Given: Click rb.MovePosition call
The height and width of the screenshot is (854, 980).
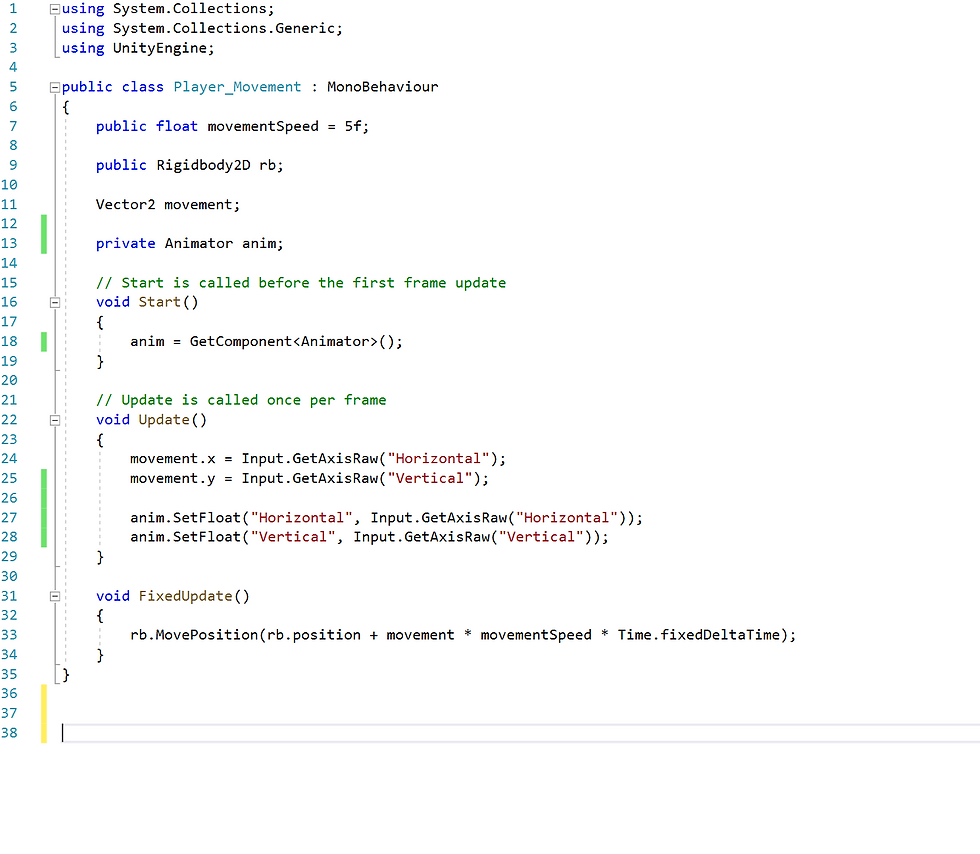Looking at the screenshot, I should 194,635.
